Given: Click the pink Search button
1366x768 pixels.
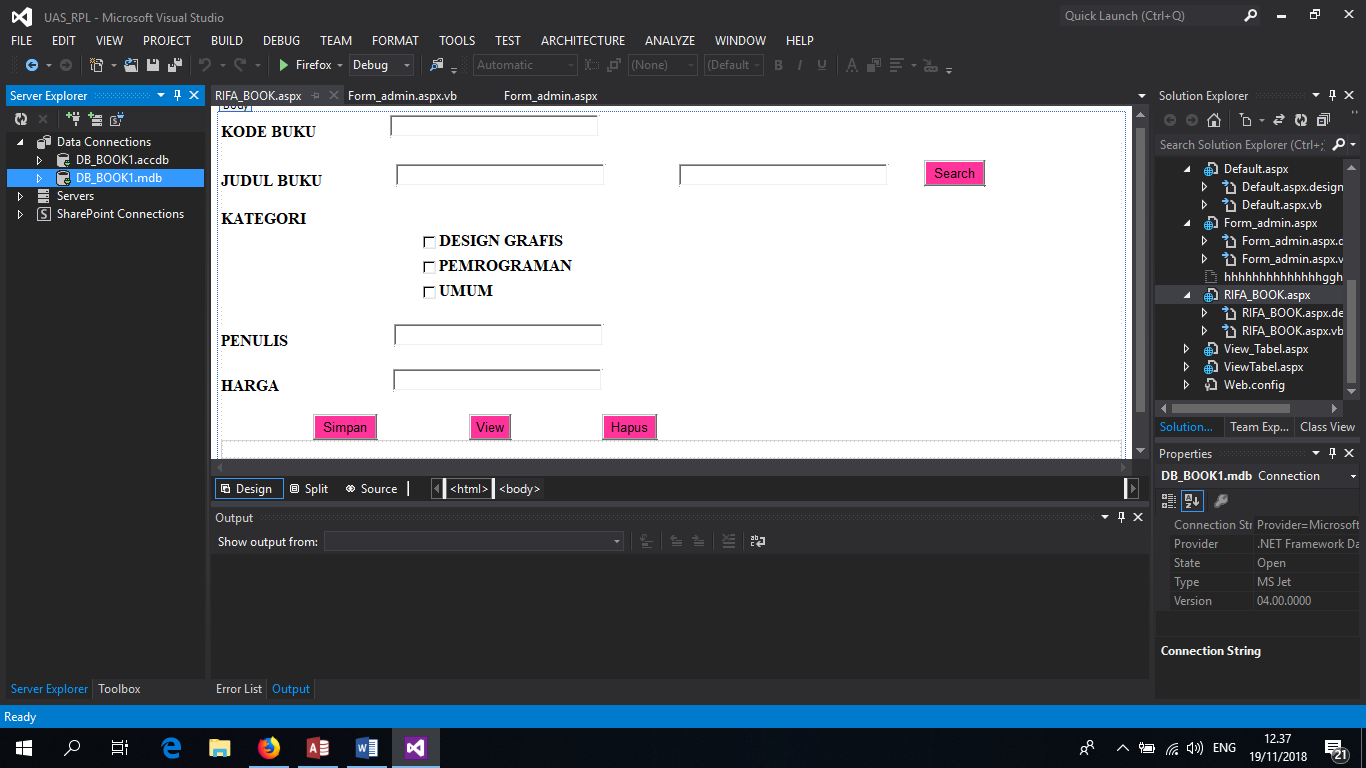Looking at the screenshot, I should point(953,173).
